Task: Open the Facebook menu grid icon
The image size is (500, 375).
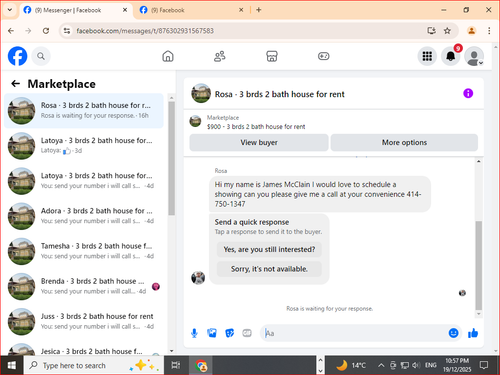Action: click(427, 56)
